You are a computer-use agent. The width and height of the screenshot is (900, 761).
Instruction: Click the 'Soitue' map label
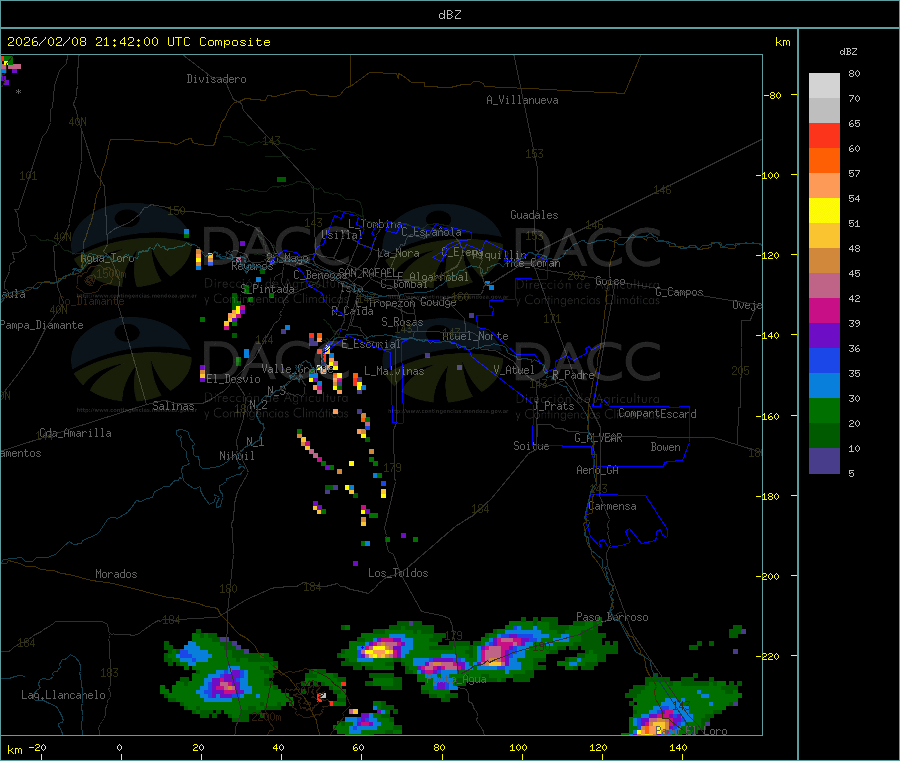pyautogui.click(x=531, y=446)
